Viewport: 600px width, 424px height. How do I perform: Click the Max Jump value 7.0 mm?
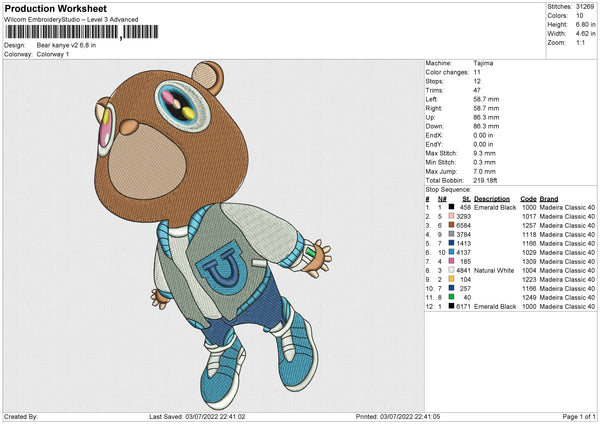pos(484,172)
